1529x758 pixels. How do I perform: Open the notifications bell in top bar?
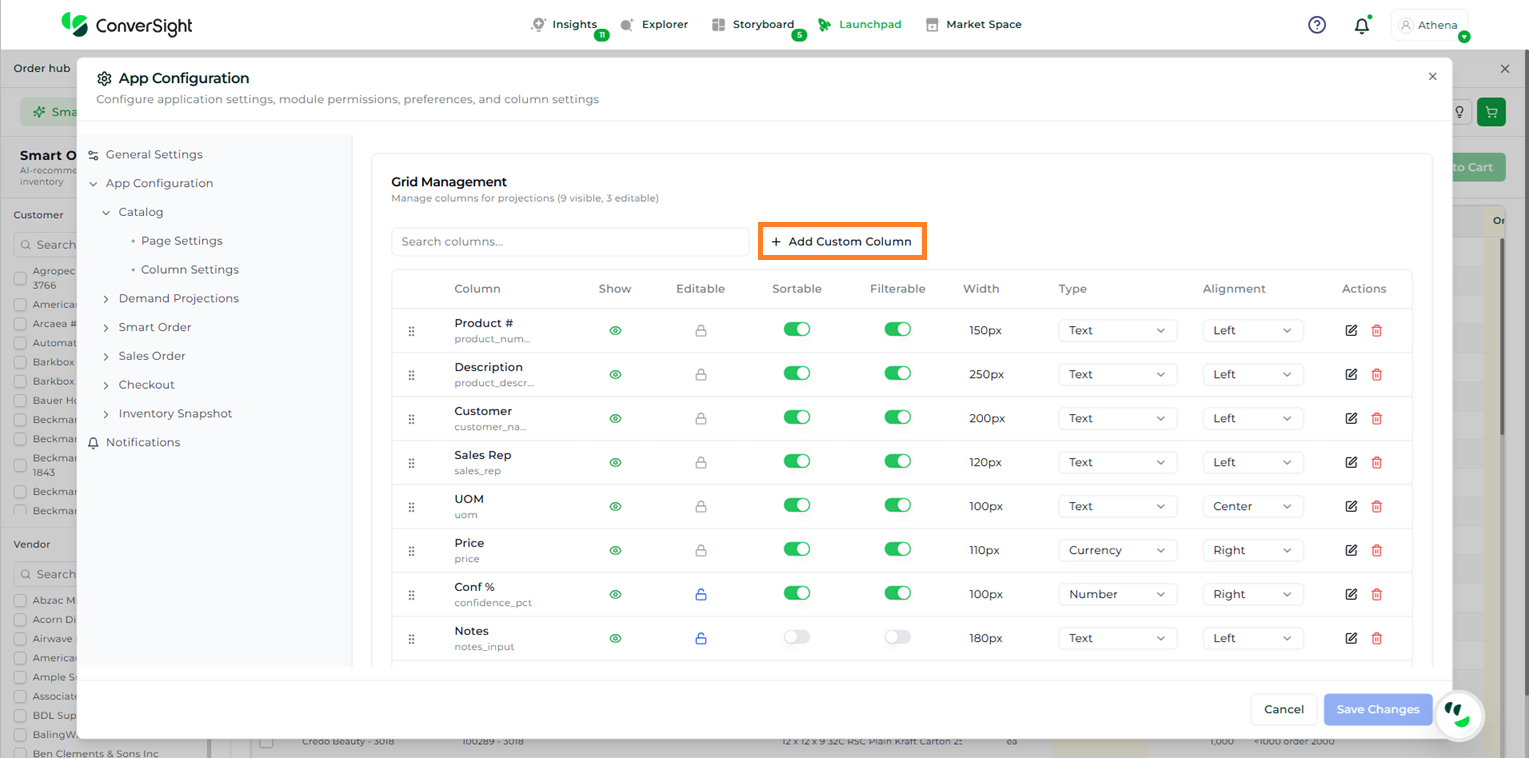(1361, 26)
